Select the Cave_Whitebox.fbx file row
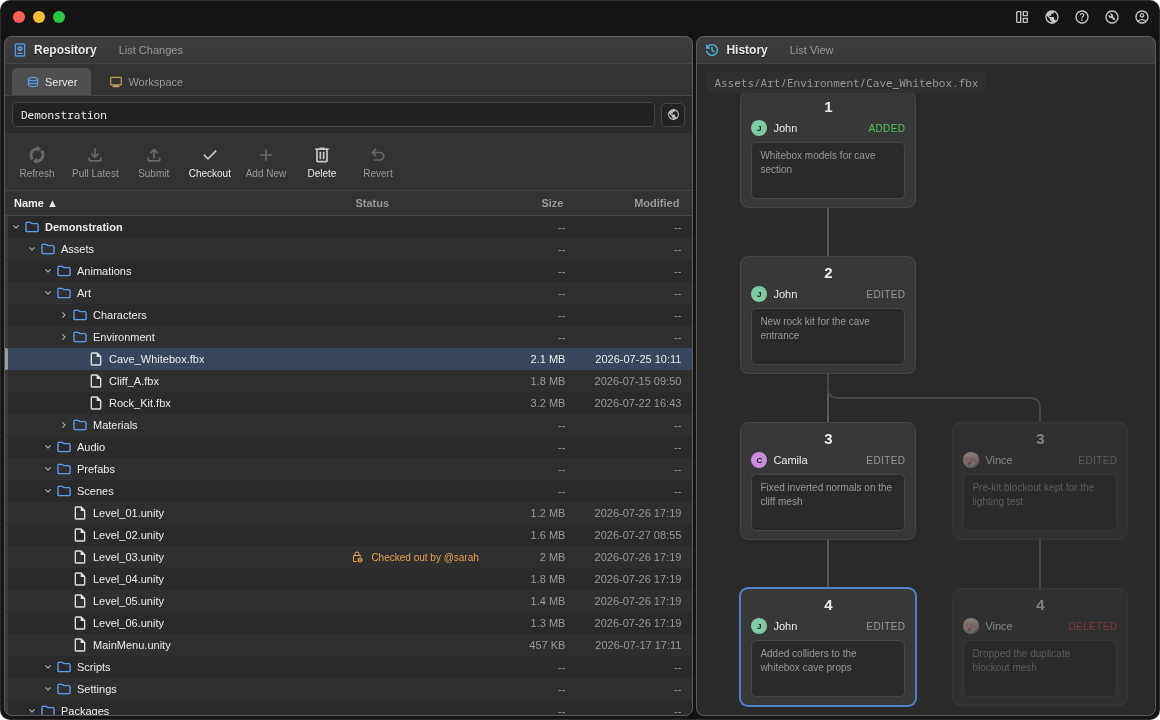This screenshot has width=1160, height=720. click(x=349, y=359)
